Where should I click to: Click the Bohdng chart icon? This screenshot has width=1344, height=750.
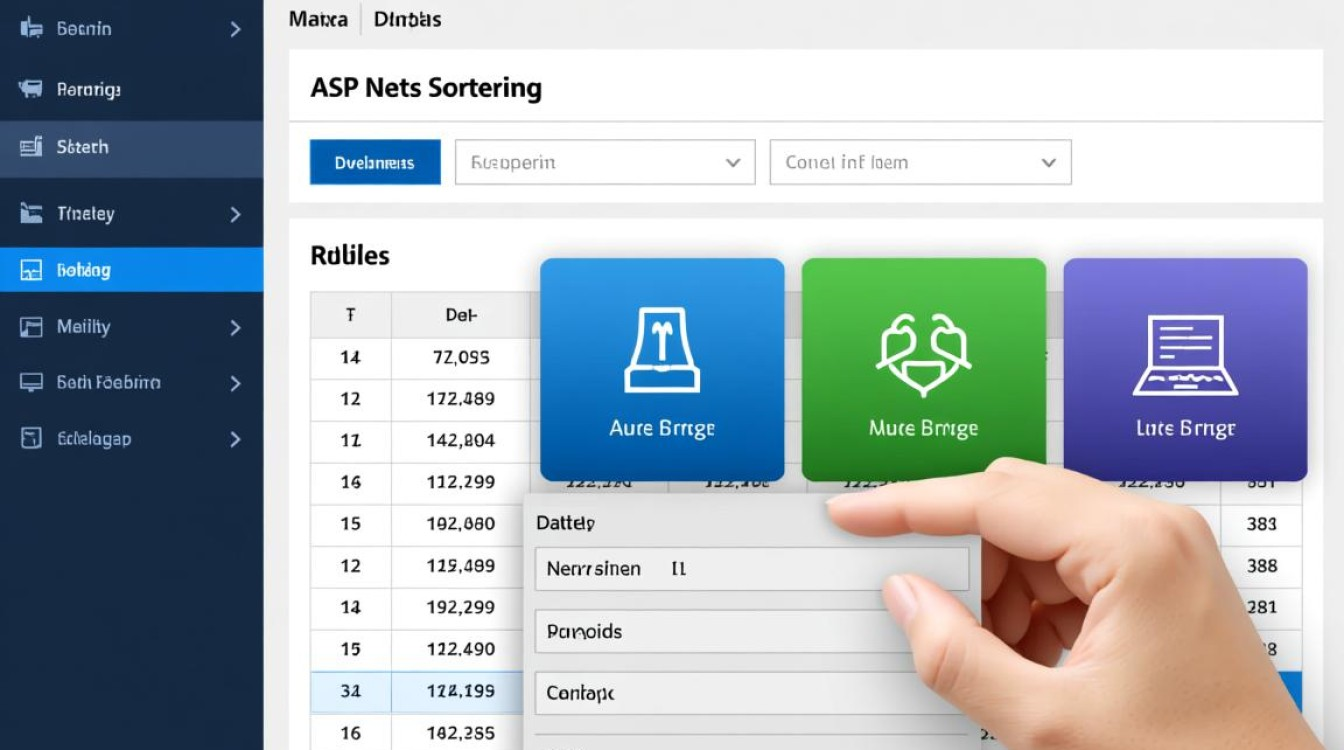click(31, 270)
